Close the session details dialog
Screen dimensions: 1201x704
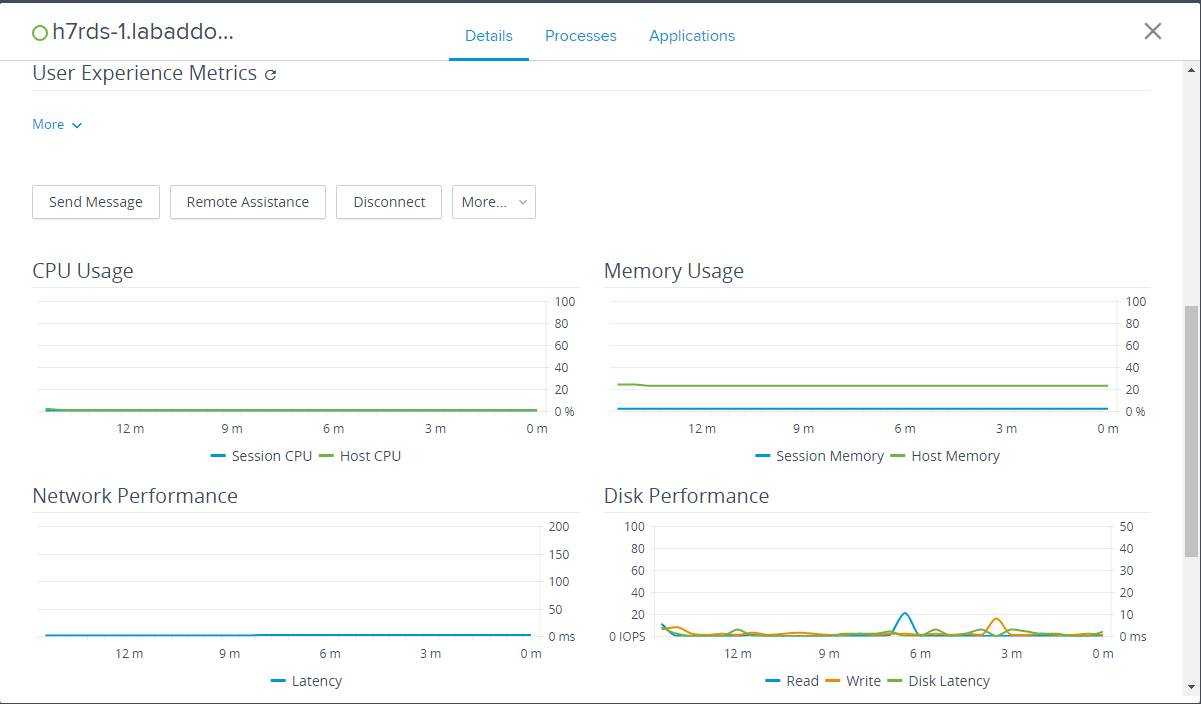(x=1152, y=31)
